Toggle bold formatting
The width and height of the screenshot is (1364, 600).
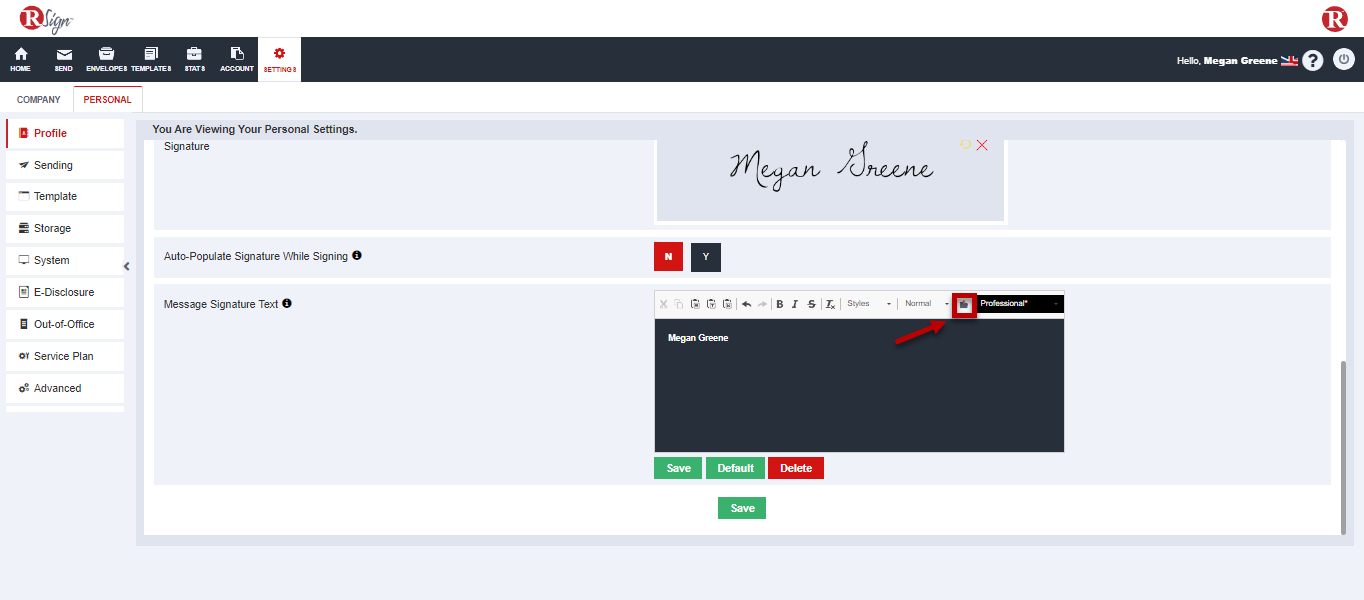(780, 304)
